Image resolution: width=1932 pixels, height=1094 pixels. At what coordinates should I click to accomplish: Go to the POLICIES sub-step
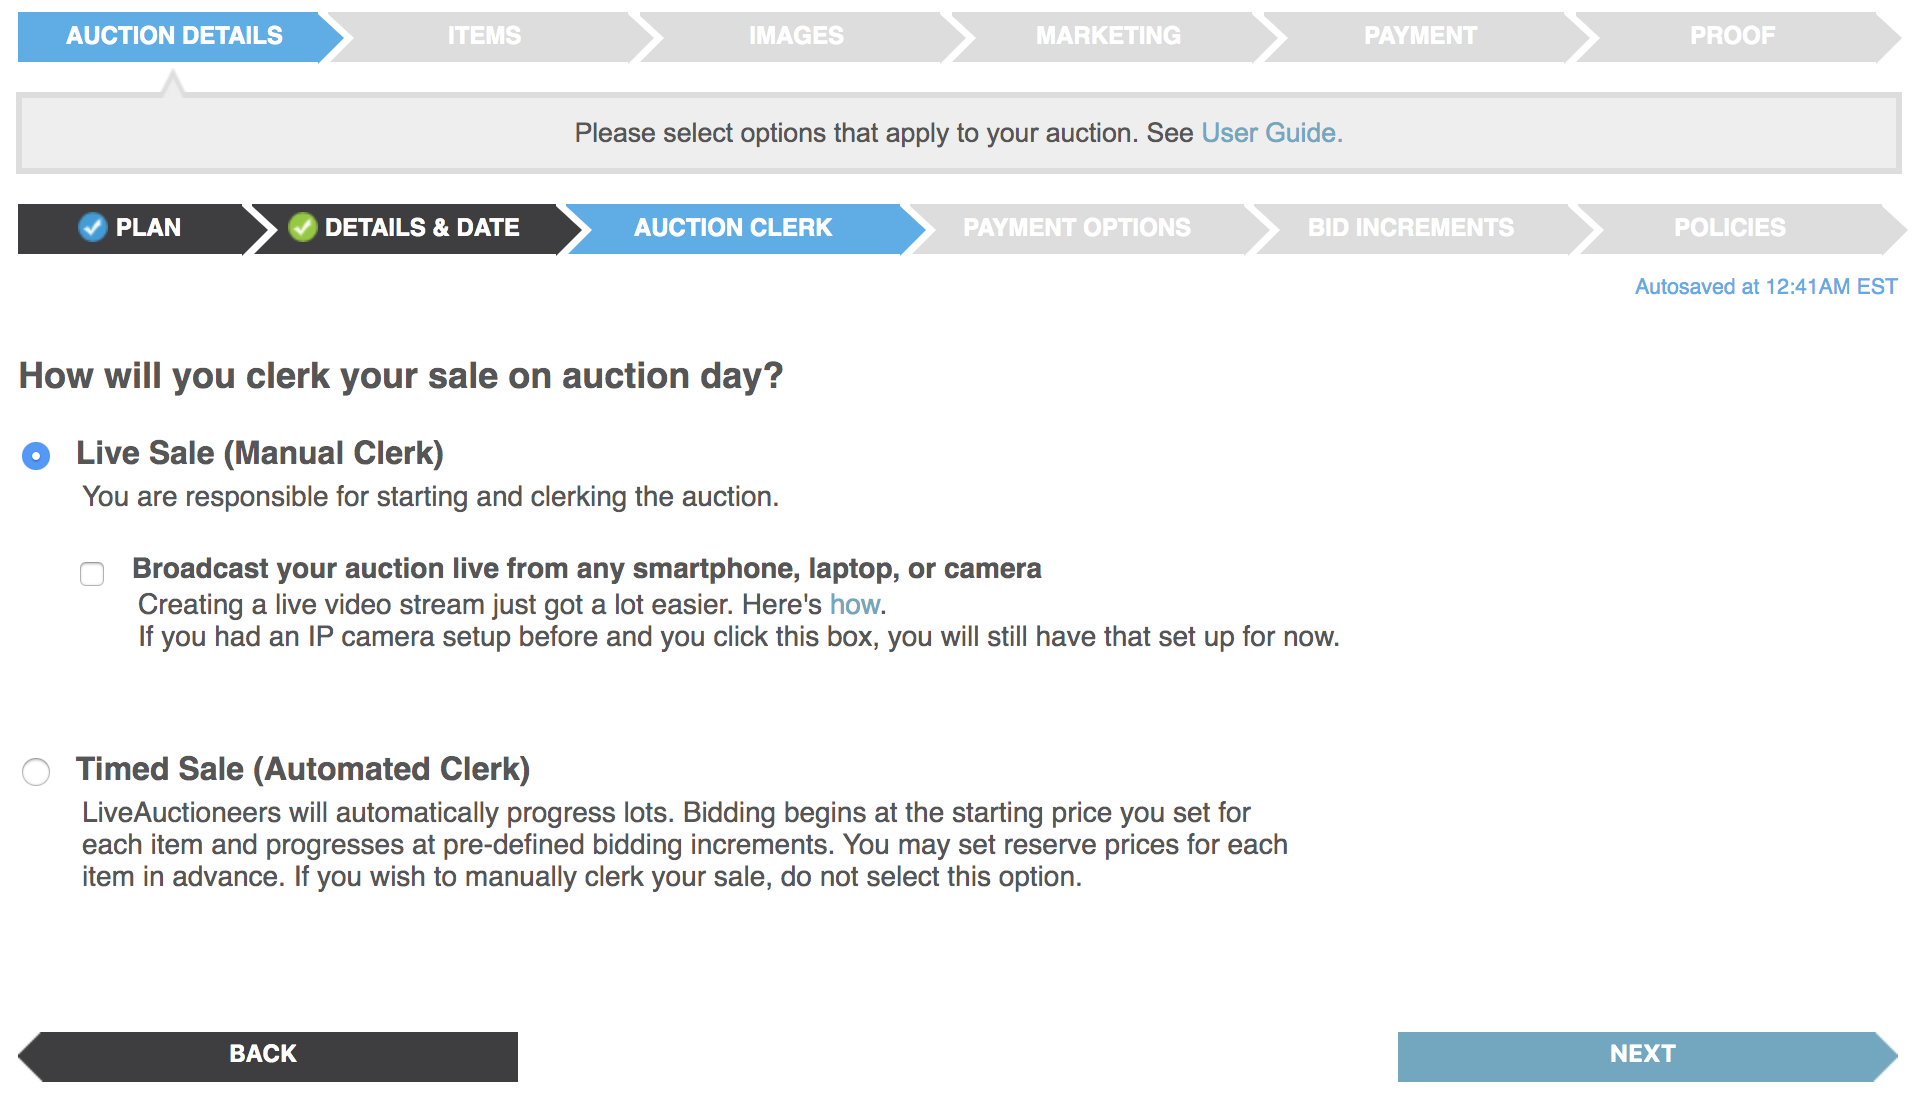[1730, 228]
